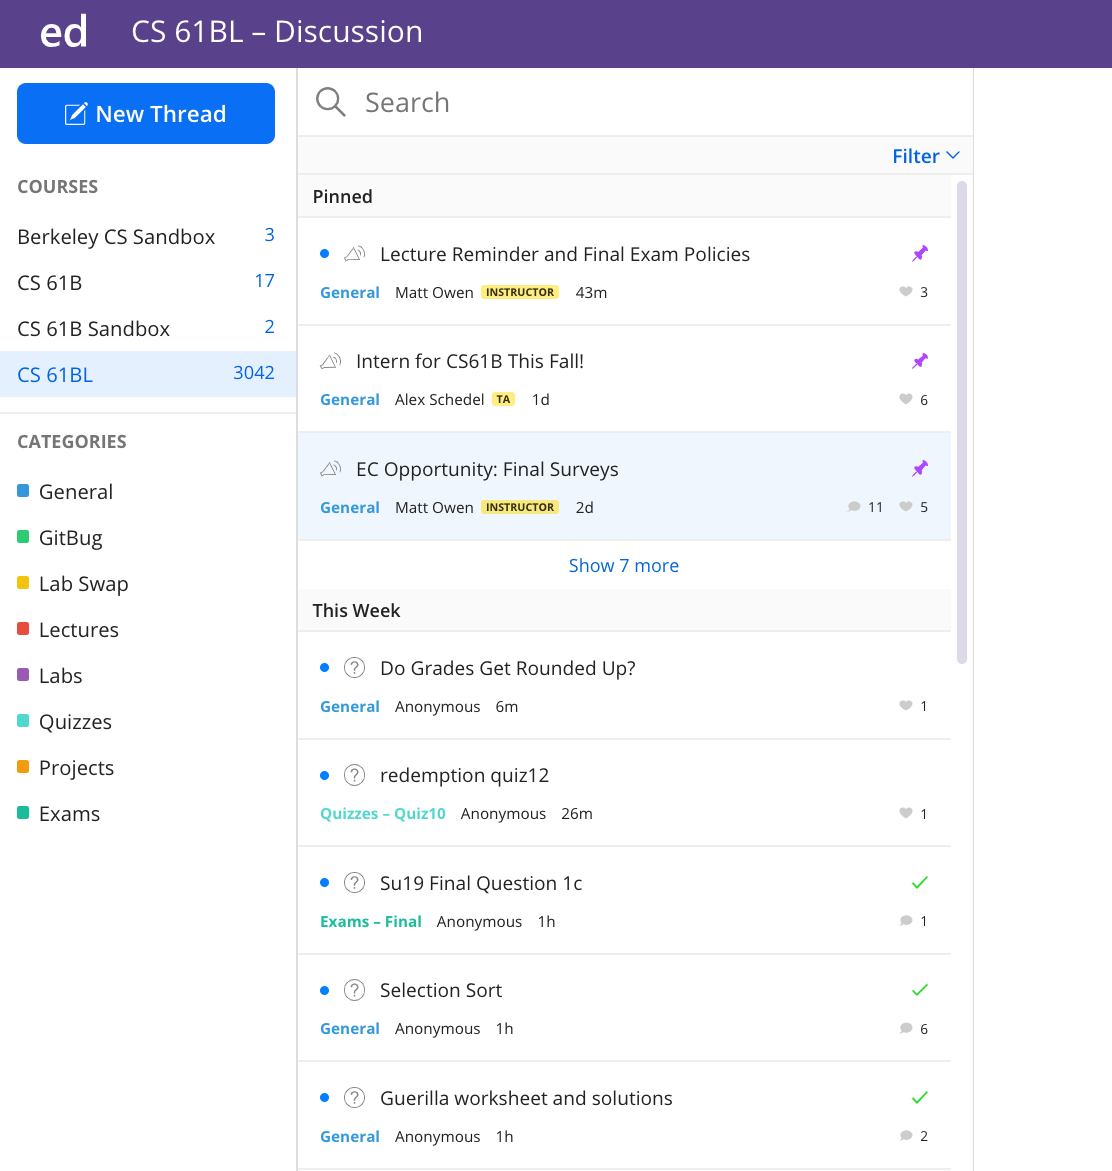
Task: Click the thread list vertical scrollbar
Action: 962,420
